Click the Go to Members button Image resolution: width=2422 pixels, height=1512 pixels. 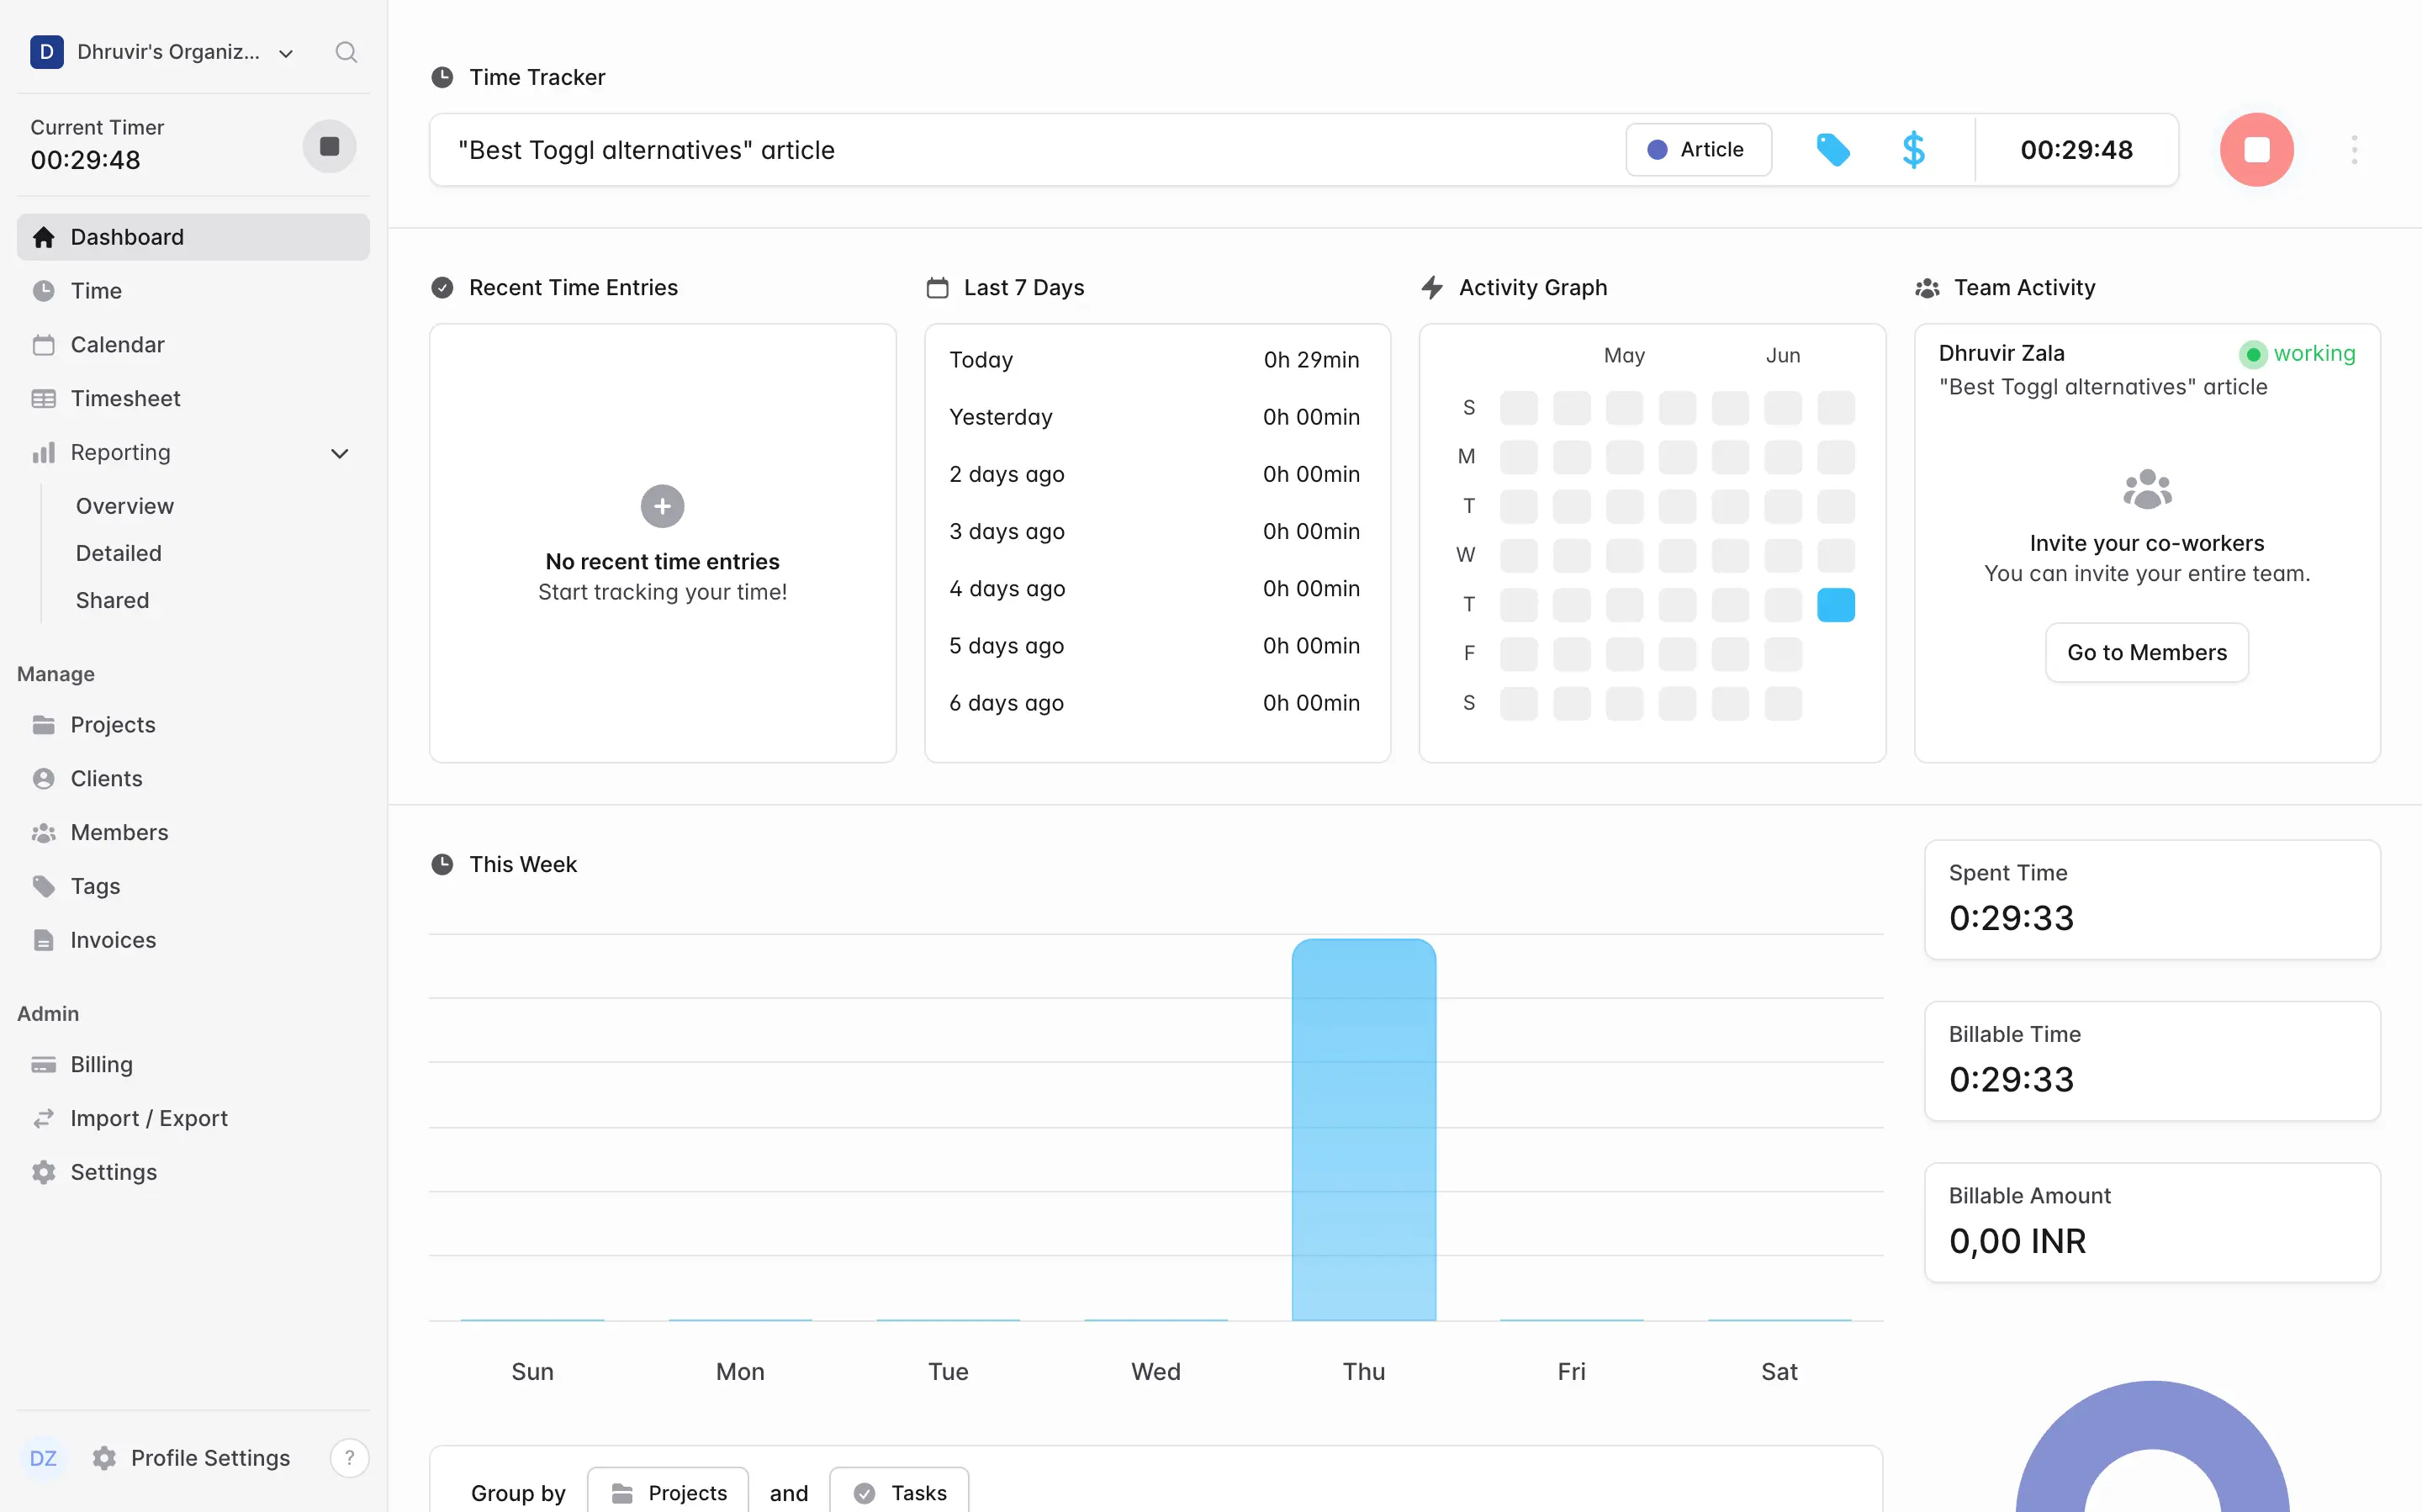(2147, 652)
